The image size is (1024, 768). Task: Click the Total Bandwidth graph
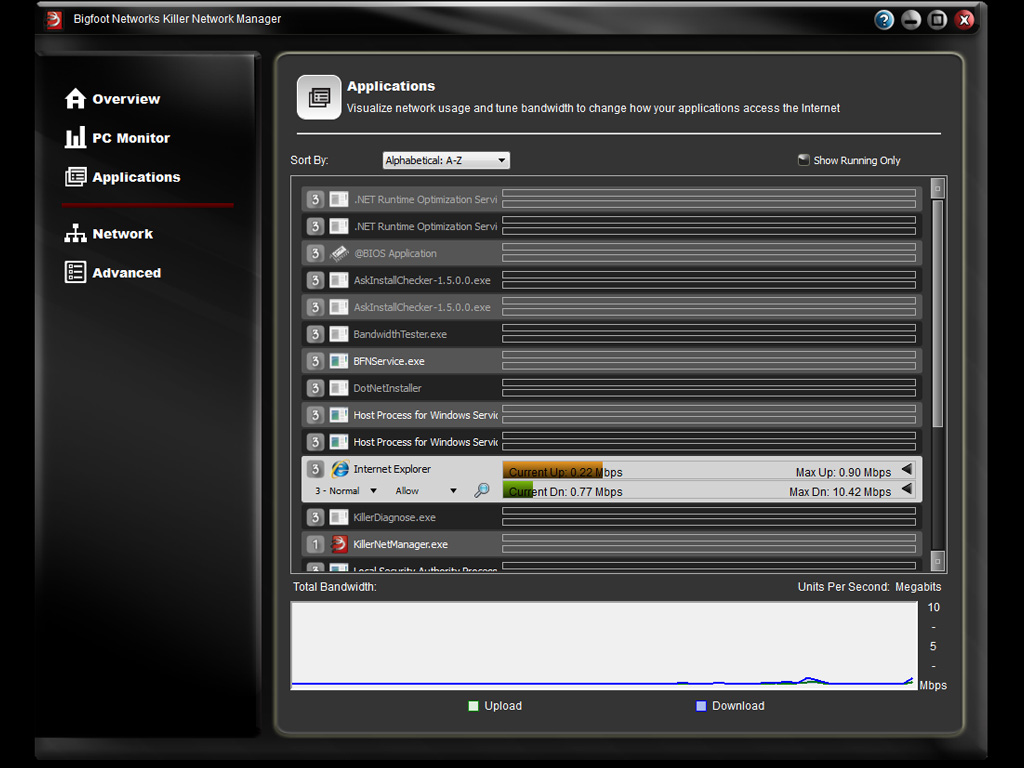(604, 645)
